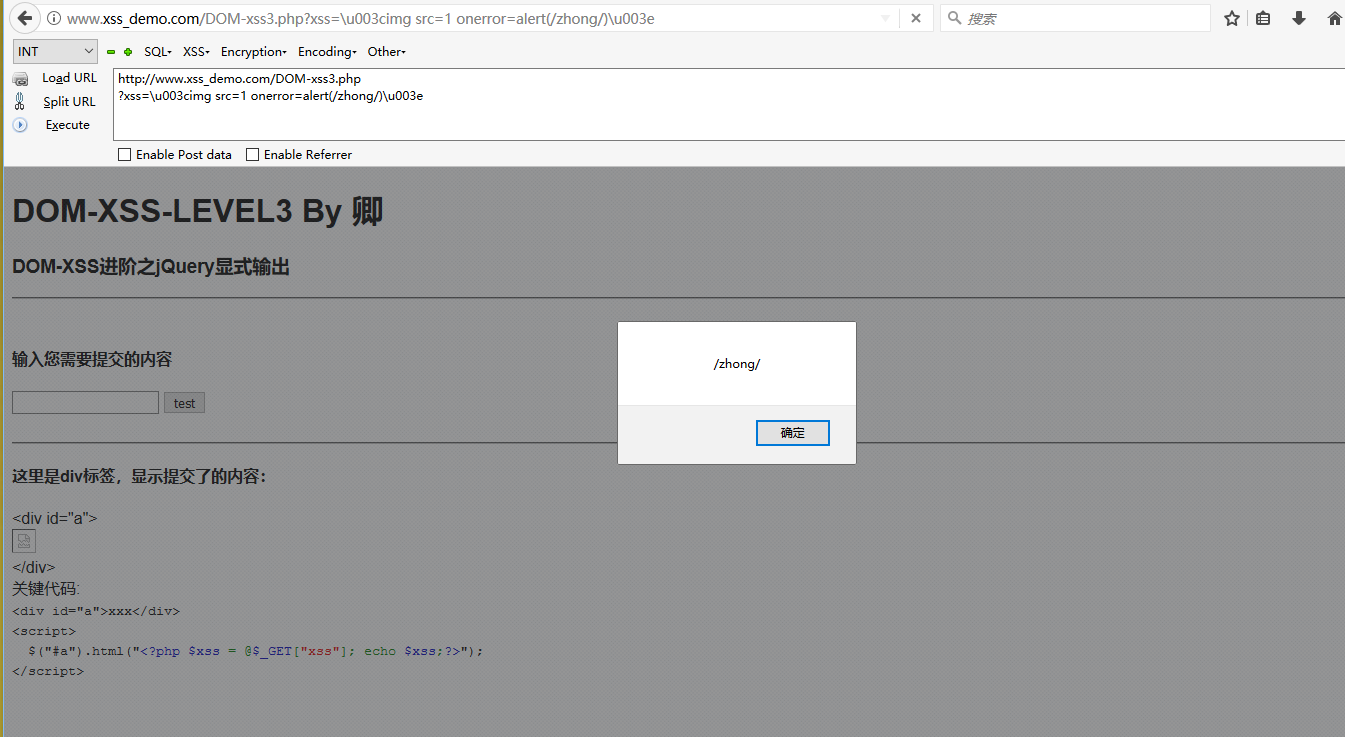Click the 关键代码 label
The image size is (1345, 737).
pos(46,589)
